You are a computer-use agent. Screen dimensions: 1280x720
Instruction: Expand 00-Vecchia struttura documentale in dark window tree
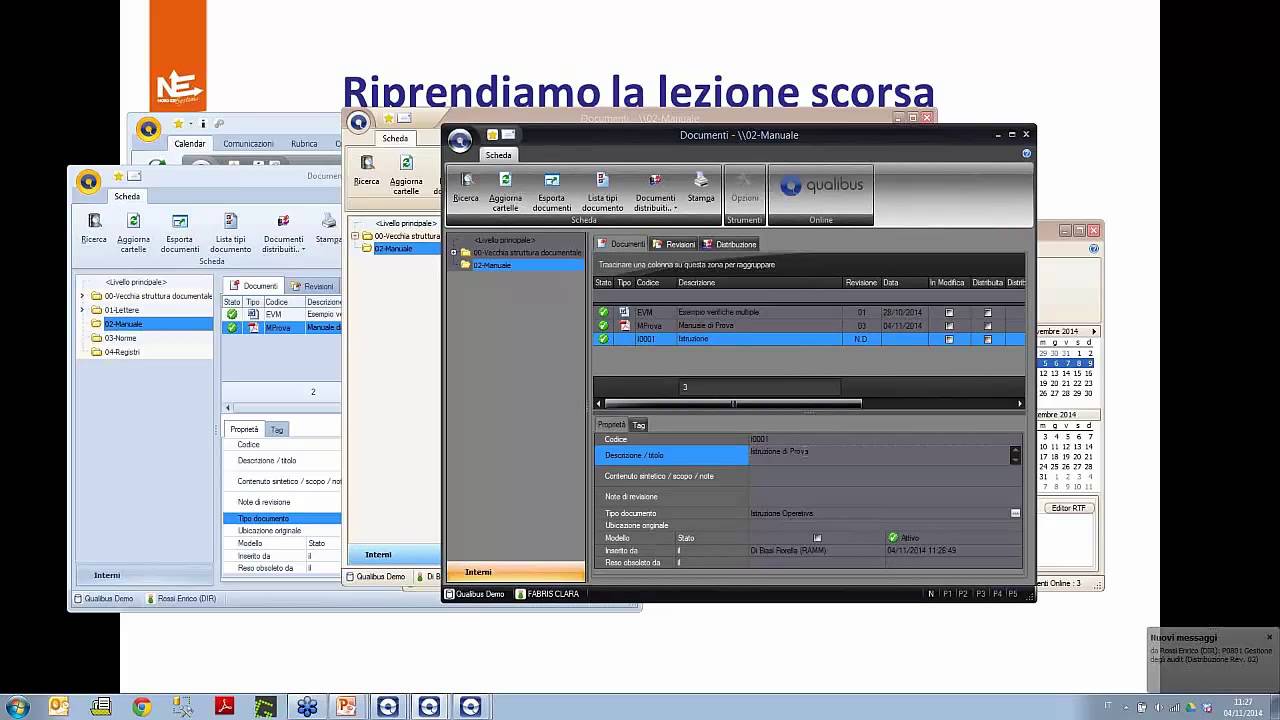[454, 252]
